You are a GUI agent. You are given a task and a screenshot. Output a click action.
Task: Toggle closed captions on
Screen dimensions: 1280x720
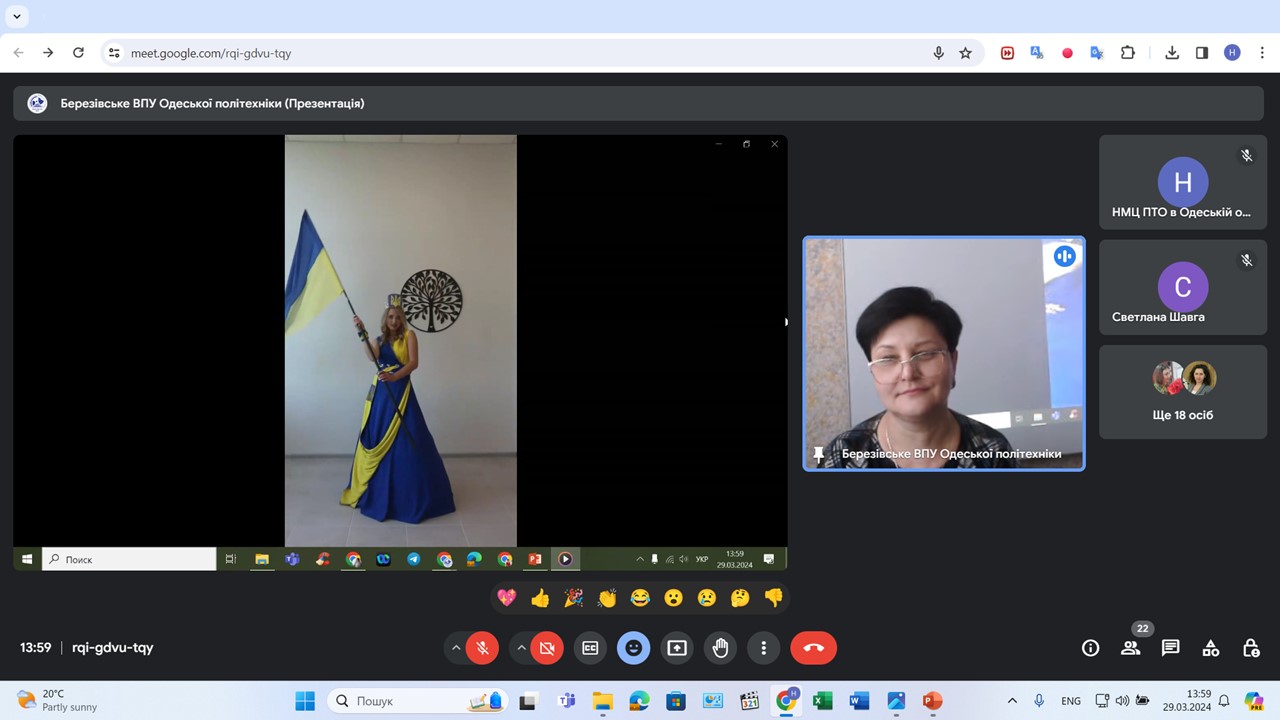coord(590,648)
